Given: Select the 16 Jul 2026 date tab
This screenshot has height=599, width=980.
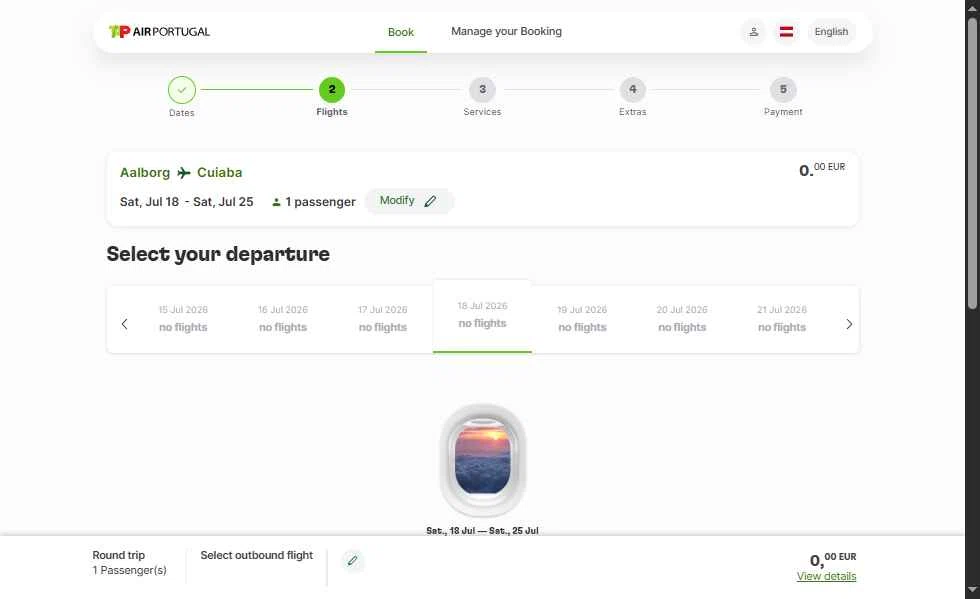Looking at the screenshot, I should [x=283, y=319].
